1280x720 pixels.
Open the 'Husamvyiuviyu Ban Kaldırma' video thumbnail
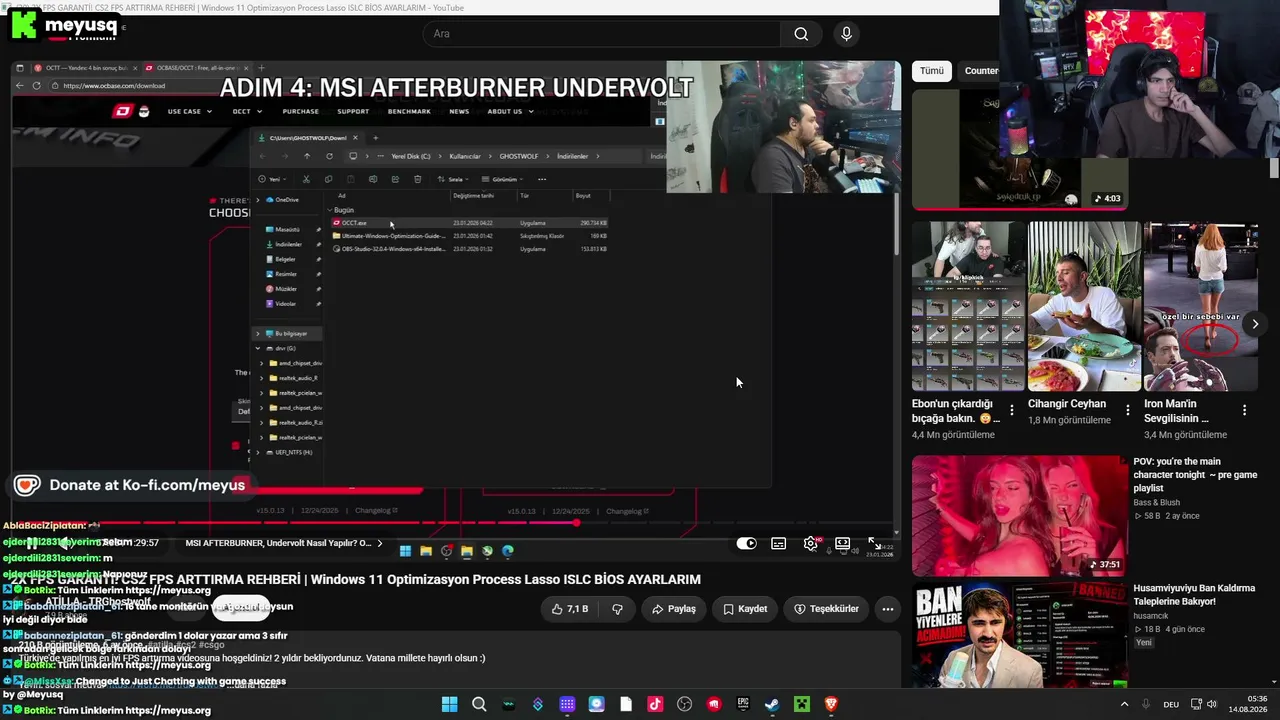coord(1020,636)
